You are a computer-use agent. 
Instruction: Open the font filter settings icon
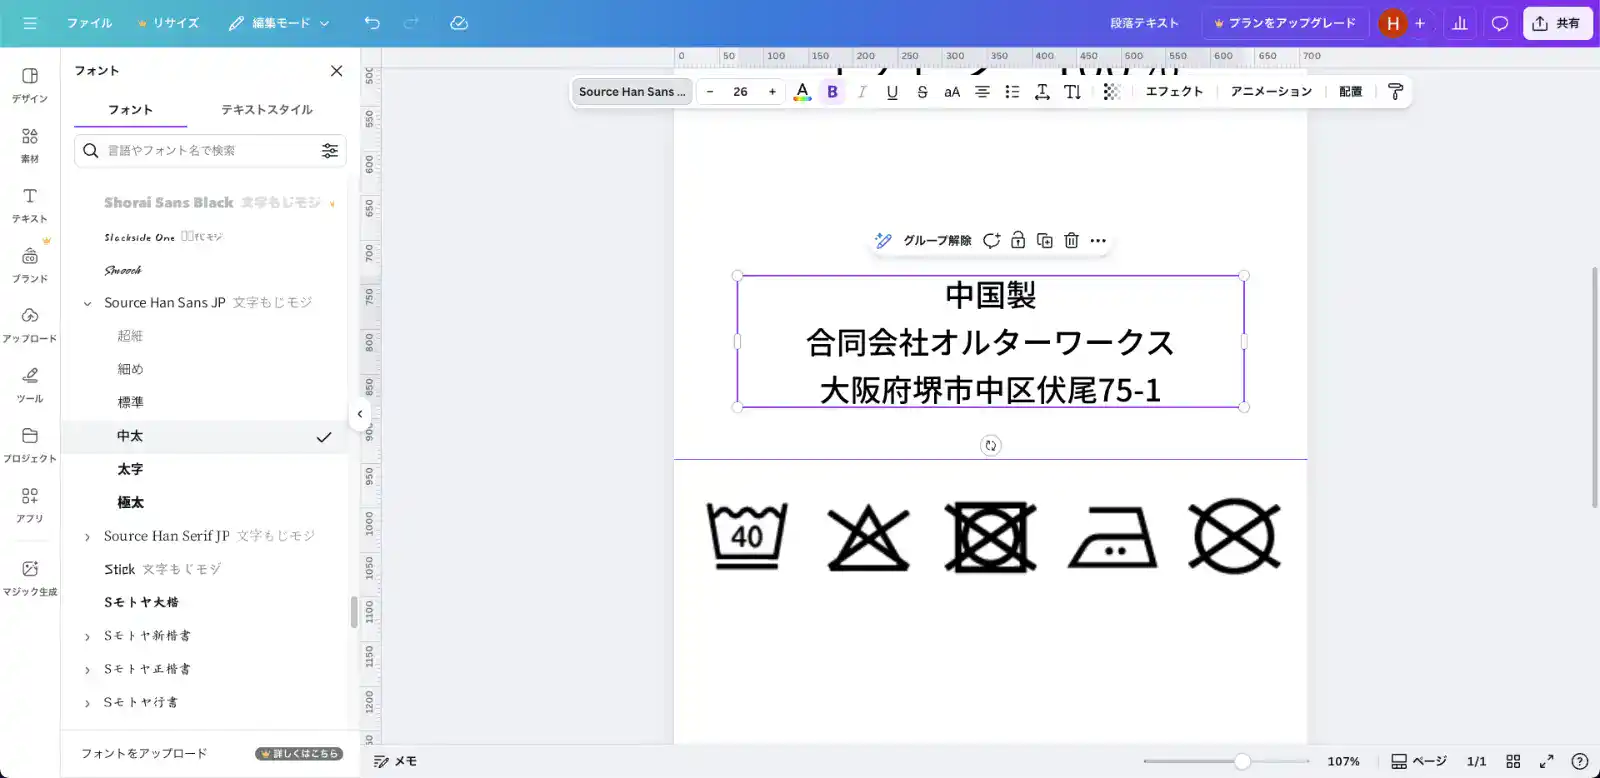click(329, 151)
